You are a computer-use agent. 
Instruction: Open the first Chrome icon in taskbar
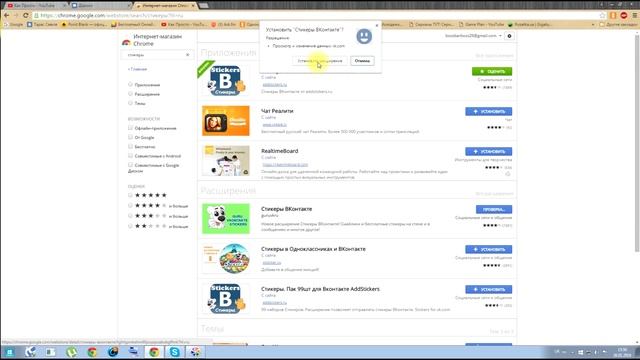(x=92, y=352)
